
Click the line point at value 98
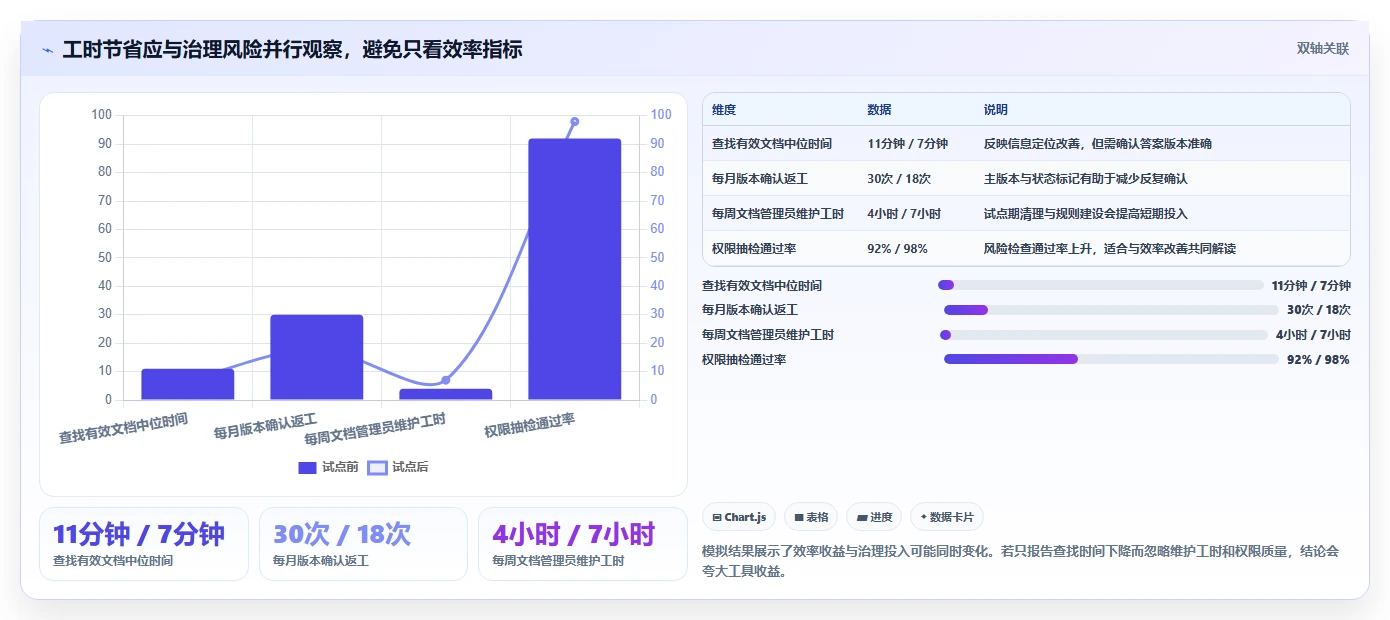(x=575, y=121)
